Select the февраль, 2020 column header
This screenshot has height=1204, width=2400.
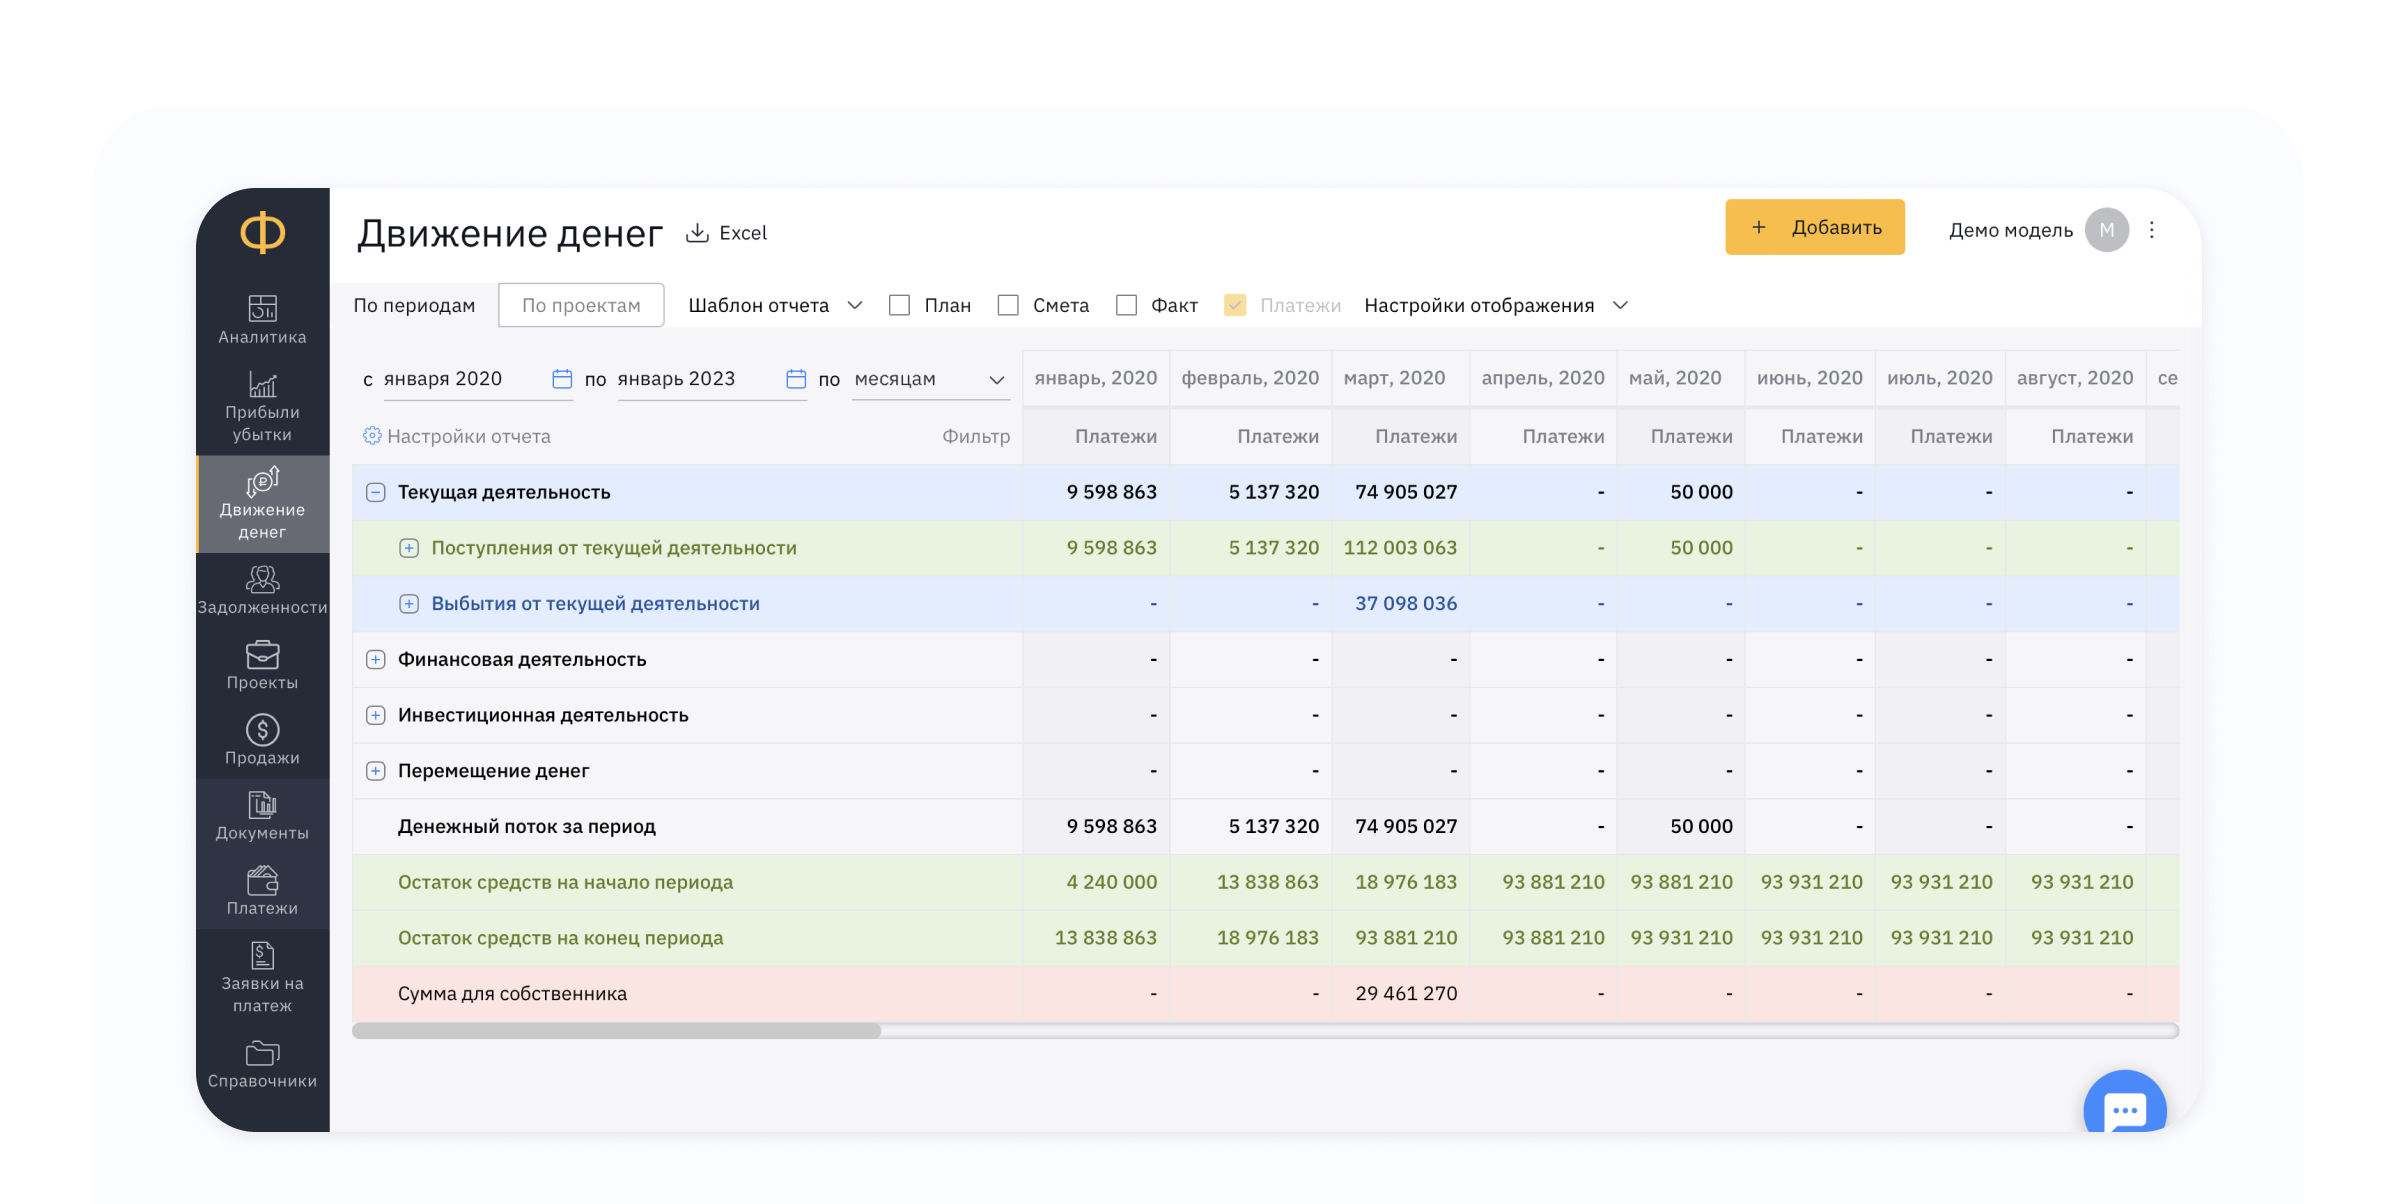click(x=1250, y=378)
